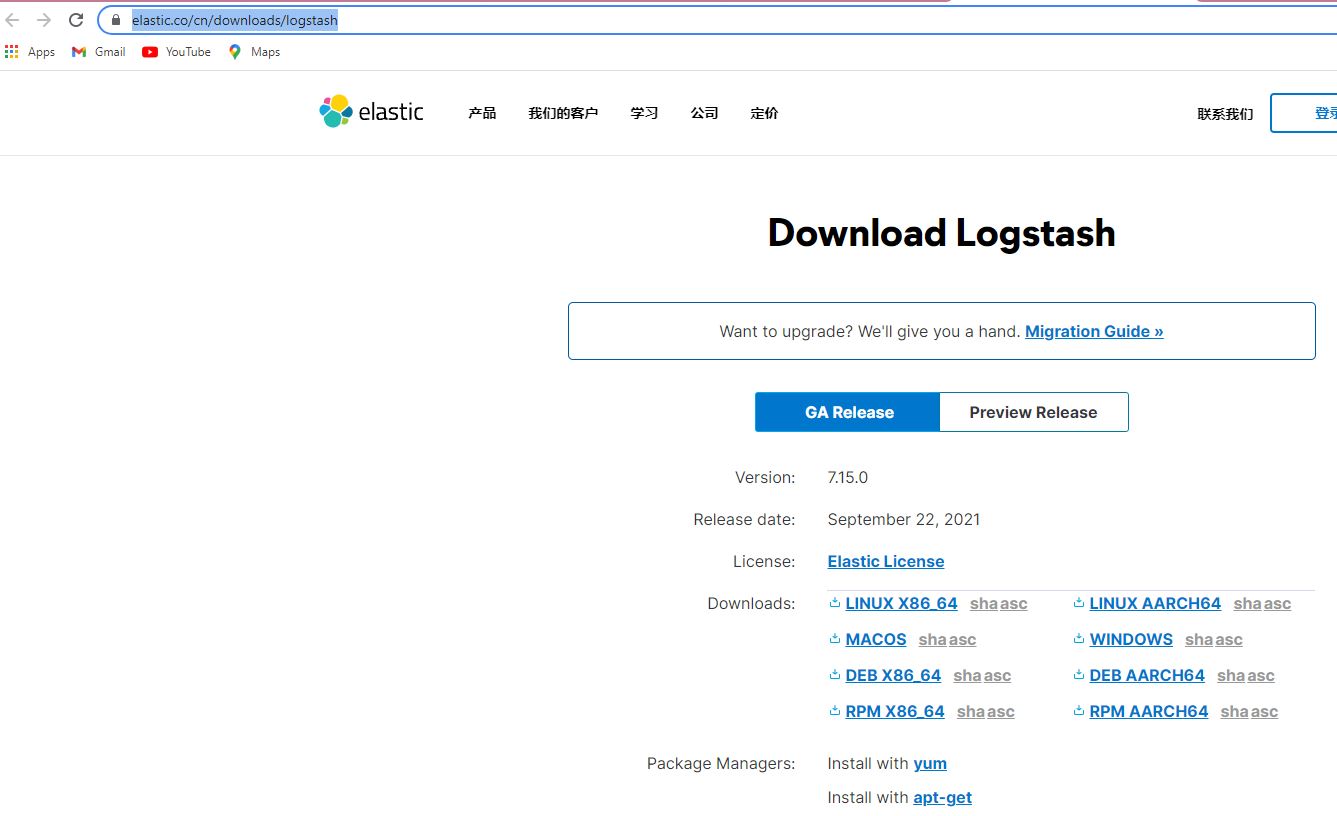Viewport: 1337px width, 816px height.
Task: Download the DEB AARCH64 package
Action: point(1147,675)
